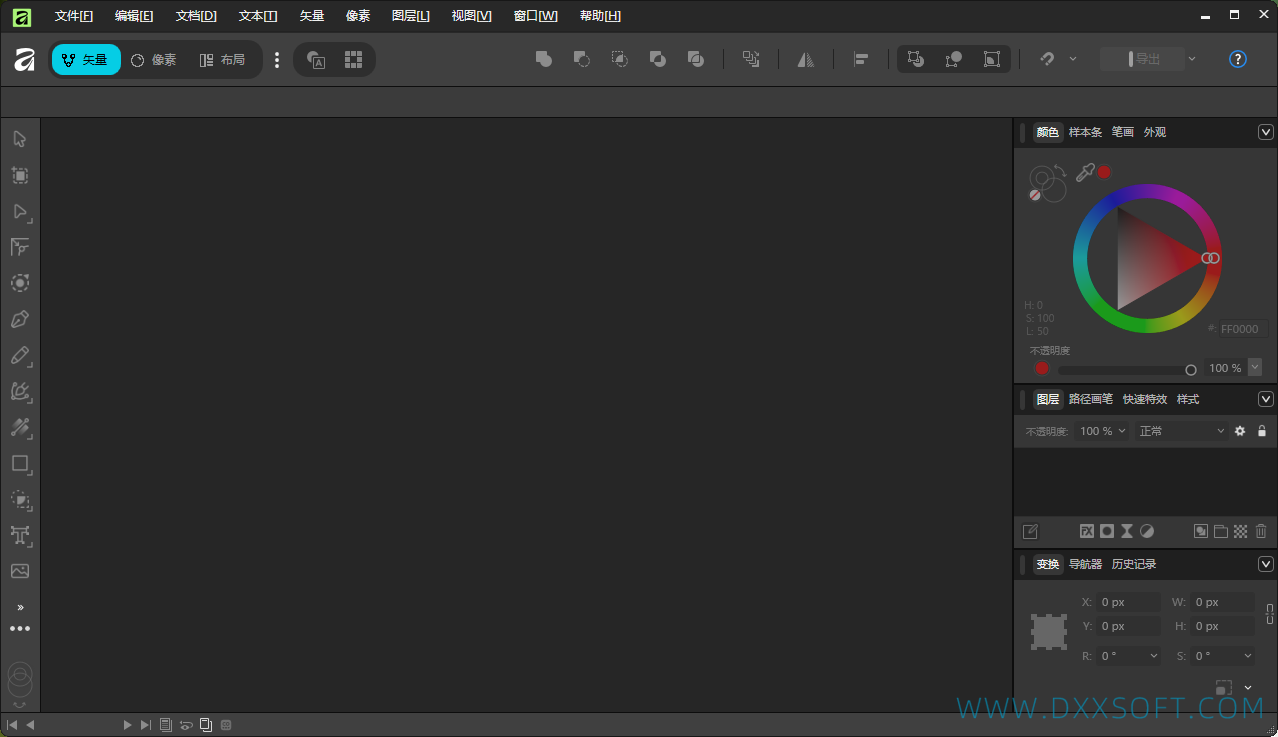Viewport: 1278px width, 737px height.
Task: Switch to the 导航器 navigator tab
Action: [1085, 564]
